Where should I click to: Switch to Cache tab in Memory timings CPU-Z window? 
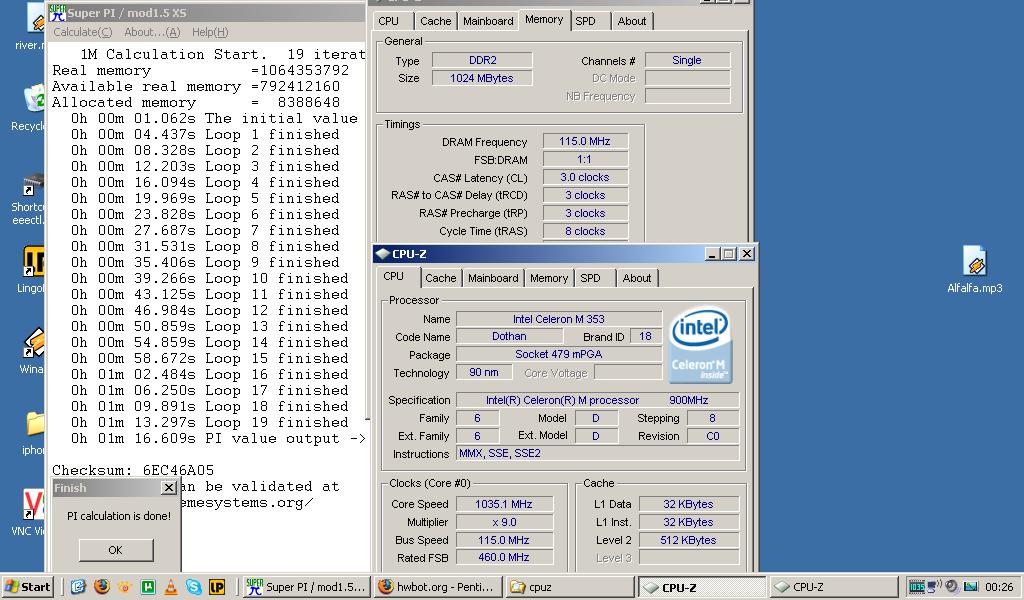[436, 21]
